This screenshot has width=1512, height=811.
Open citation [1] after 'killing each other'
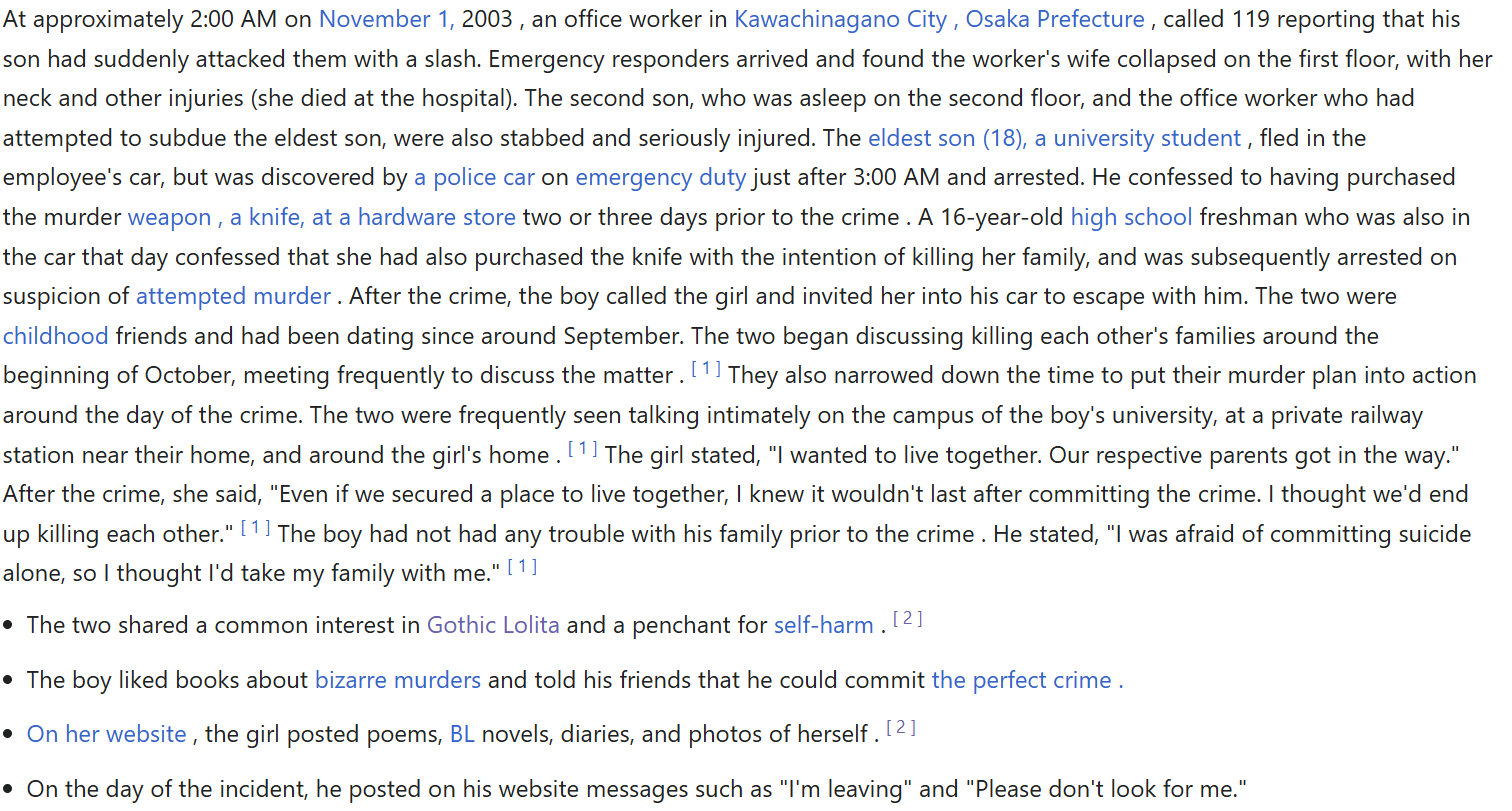point(255,528)
